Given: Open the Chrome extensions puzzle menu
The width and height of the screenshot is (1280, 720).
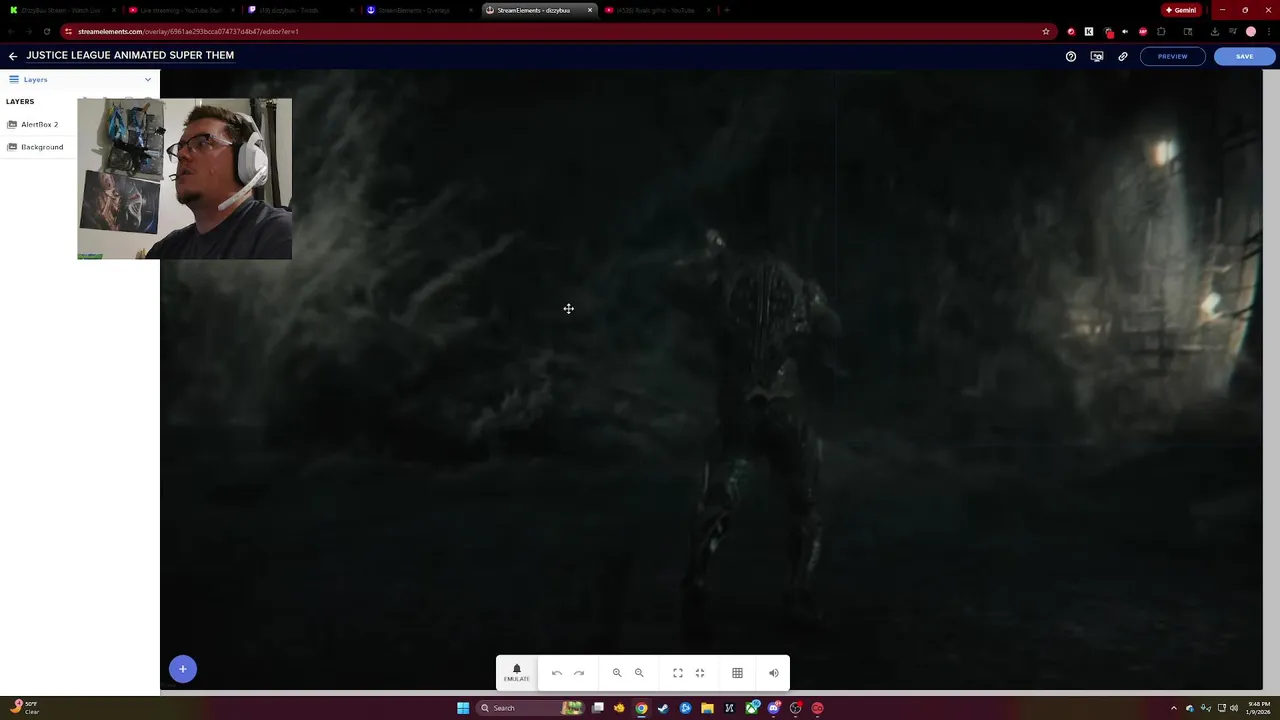Looking at the screenshot, I should coord(1161,31).
